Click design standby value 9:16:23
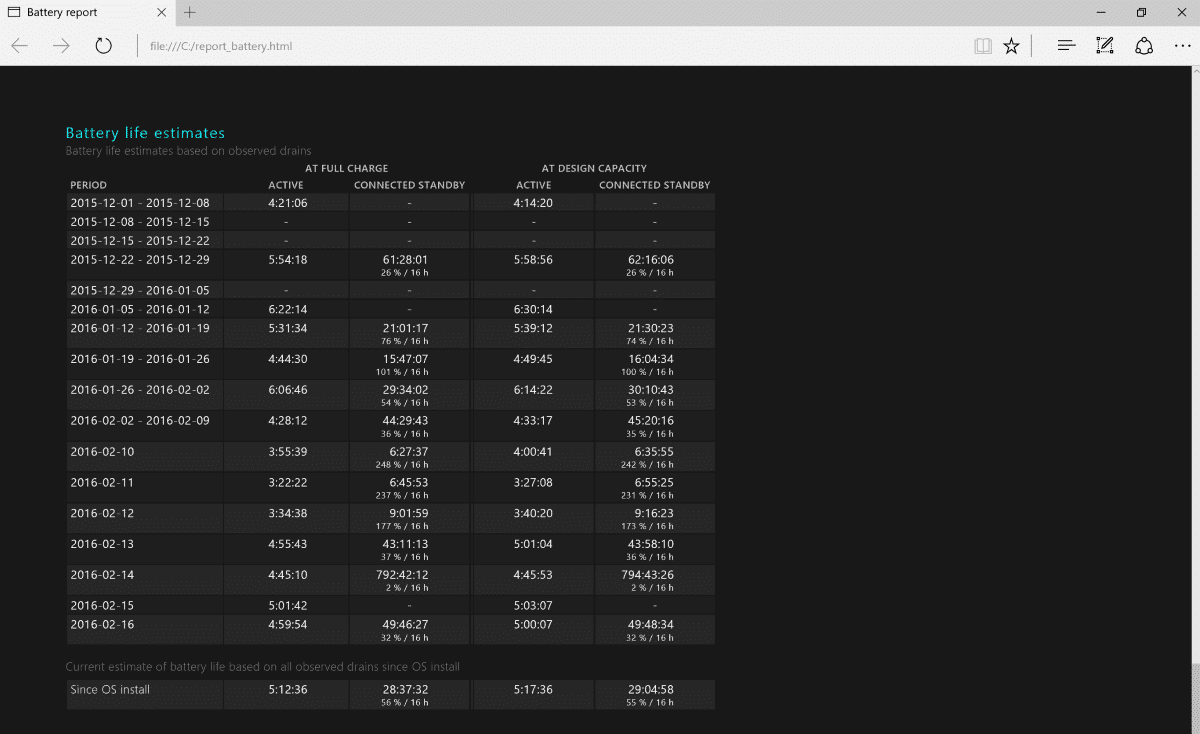Viewport: 1200px width, 734px height. (654, 514)
